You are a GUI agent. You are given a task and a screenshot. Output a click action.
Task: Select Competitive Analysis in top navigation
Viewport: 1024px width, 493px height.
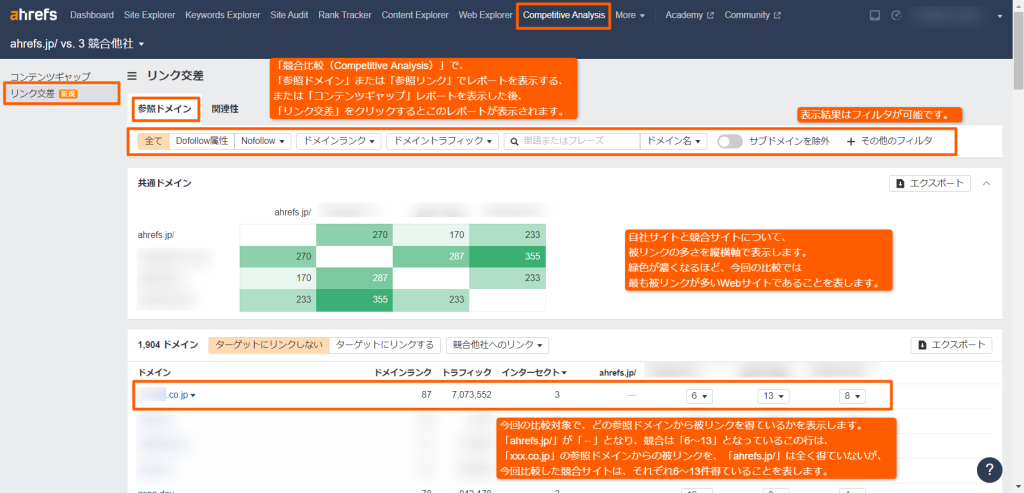564,15
